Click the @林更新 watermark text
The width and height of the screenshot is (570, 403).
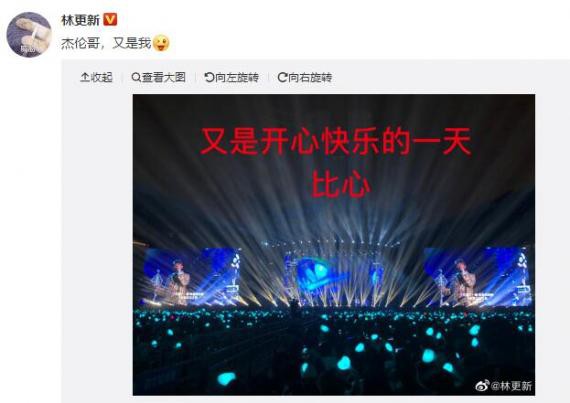click(x=511, y=386)
